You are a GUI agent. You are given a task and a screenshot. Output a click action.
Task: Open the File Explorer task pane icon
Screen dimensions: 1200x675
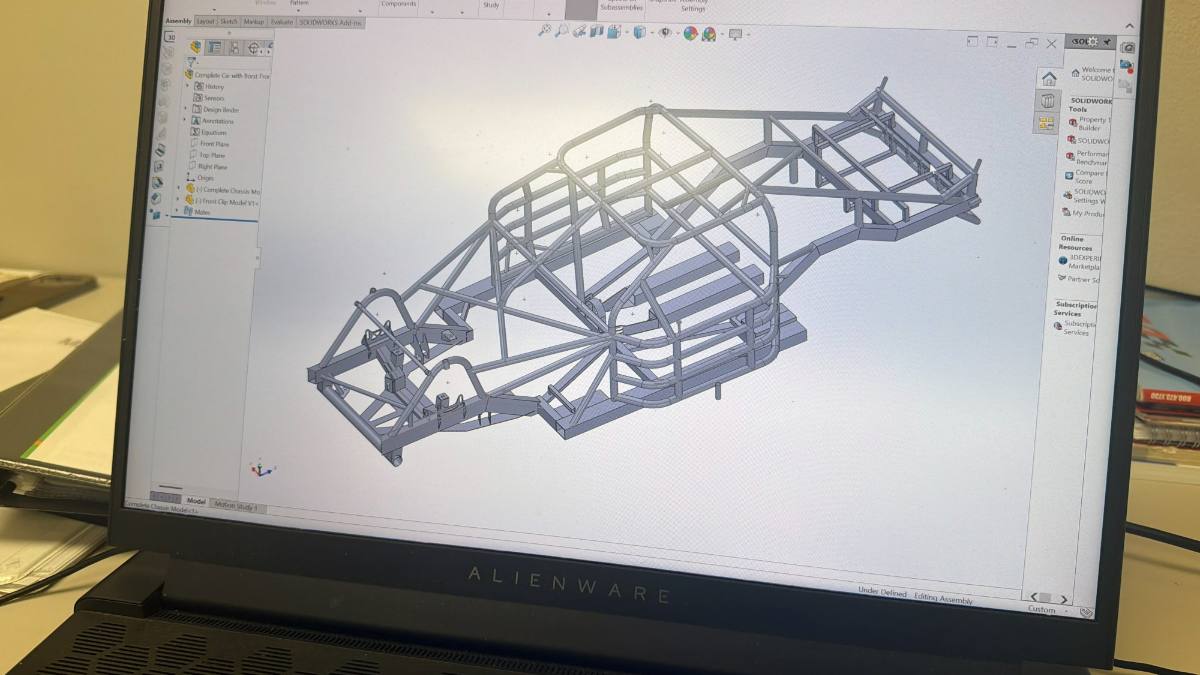point(1047,123)
